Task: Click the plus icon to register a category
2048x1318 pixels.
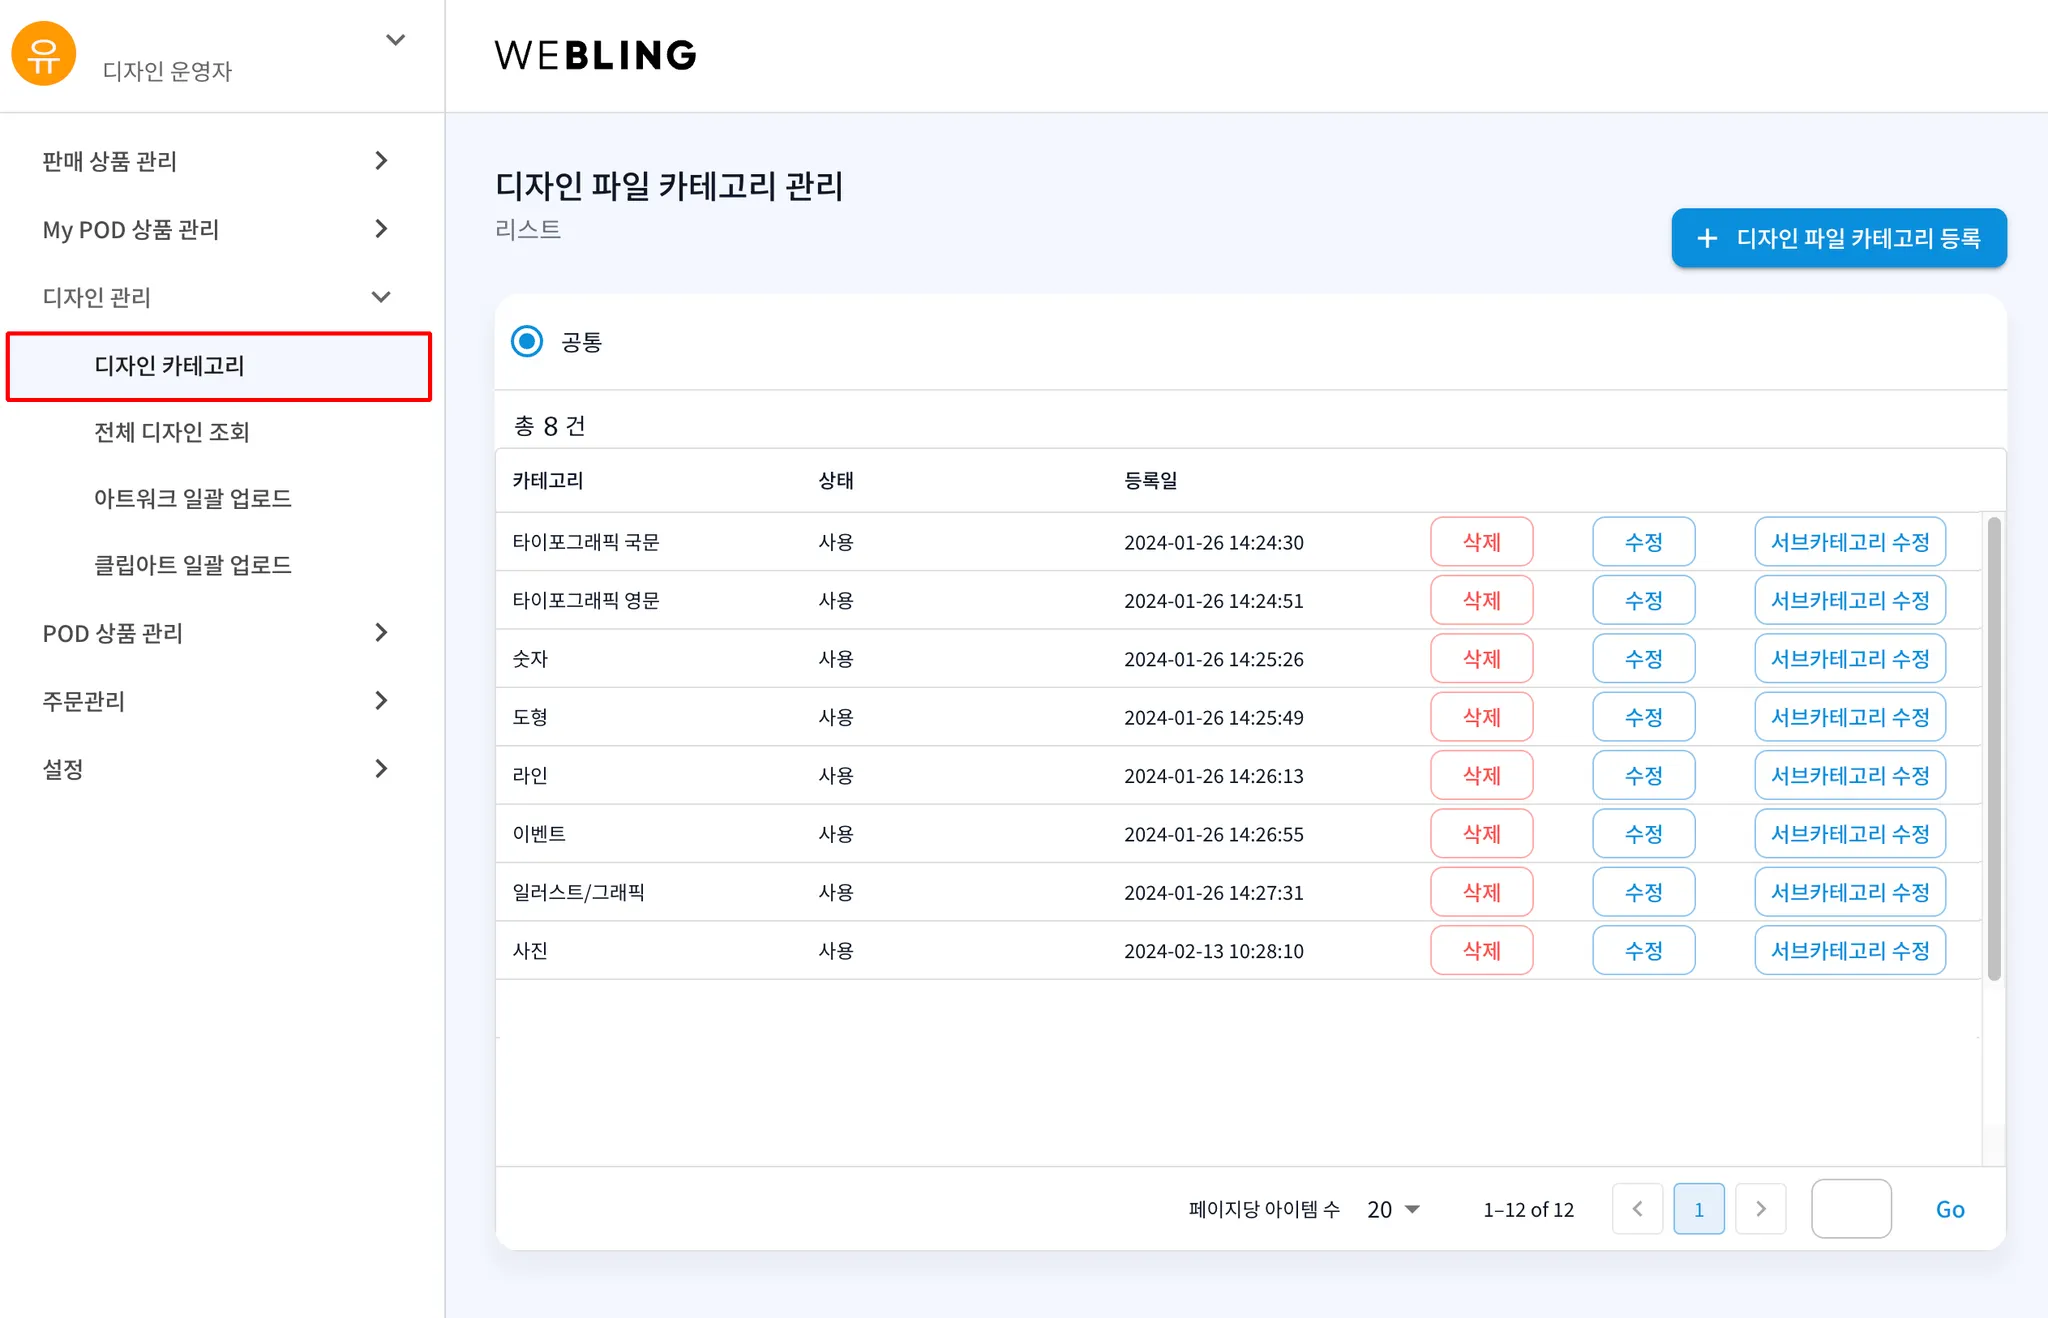Action: click(1707, 239)
